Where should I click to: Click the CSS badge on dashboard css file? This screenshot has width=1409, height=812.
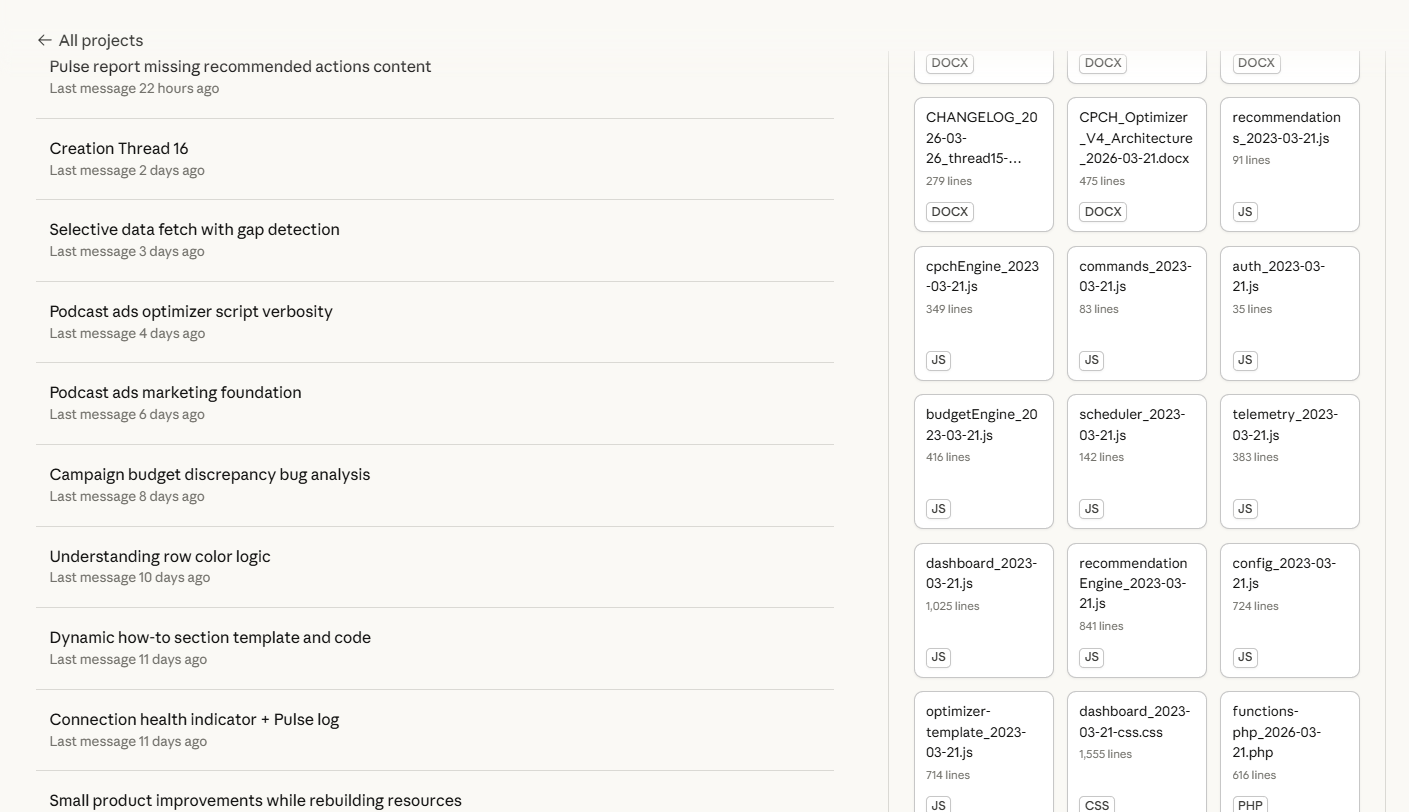1096,805
